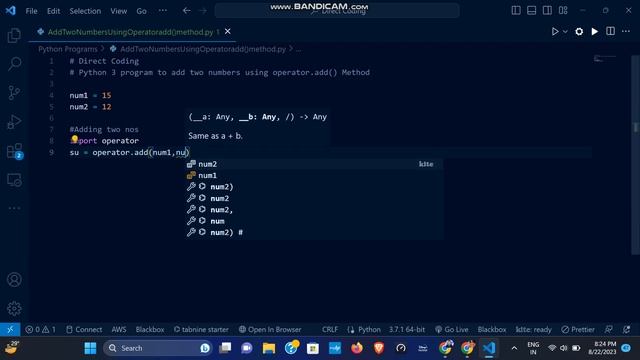
Task: Click the editor vertical scrollbar
Action: pyautogui.click(x=636, y=155)
